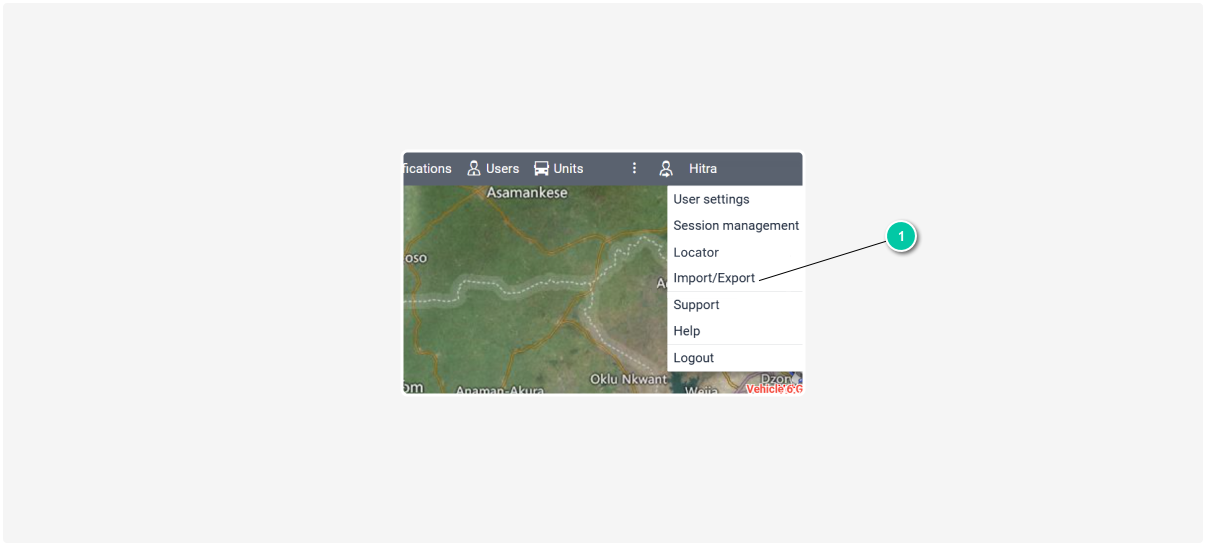Click the Anaman-Akura place label on map

coord(499,390)
